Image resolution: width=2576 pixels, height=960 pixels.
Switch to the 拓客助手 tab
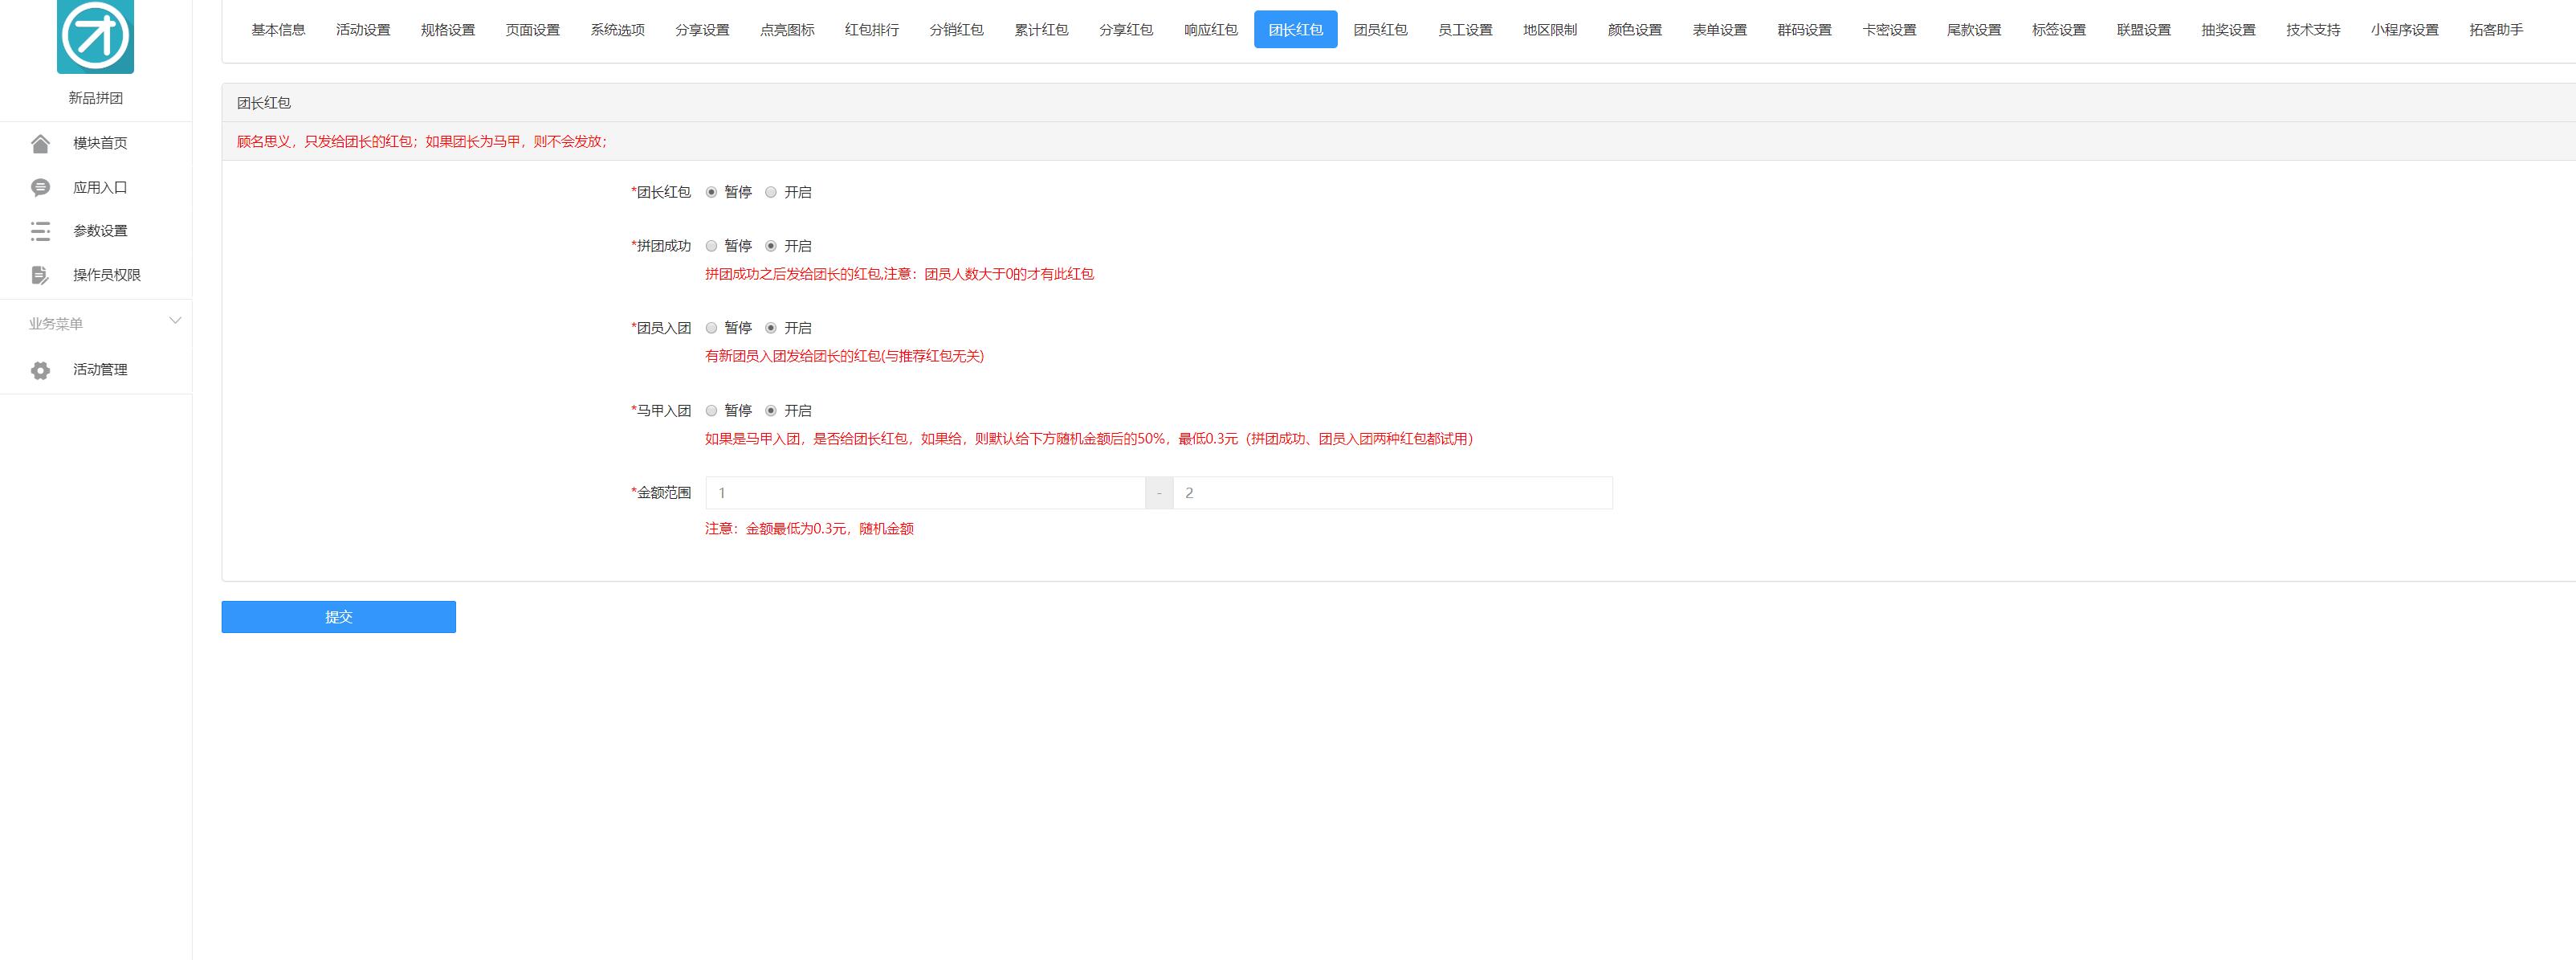pos(2496,30)
